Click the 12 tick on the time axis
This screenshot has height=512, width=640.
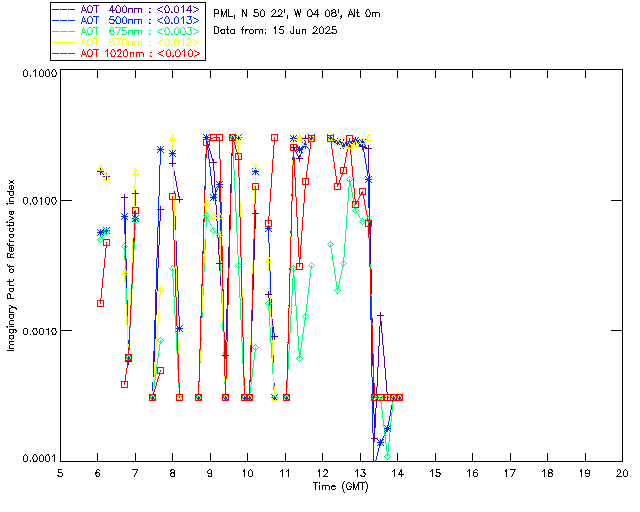pos(322,473)
